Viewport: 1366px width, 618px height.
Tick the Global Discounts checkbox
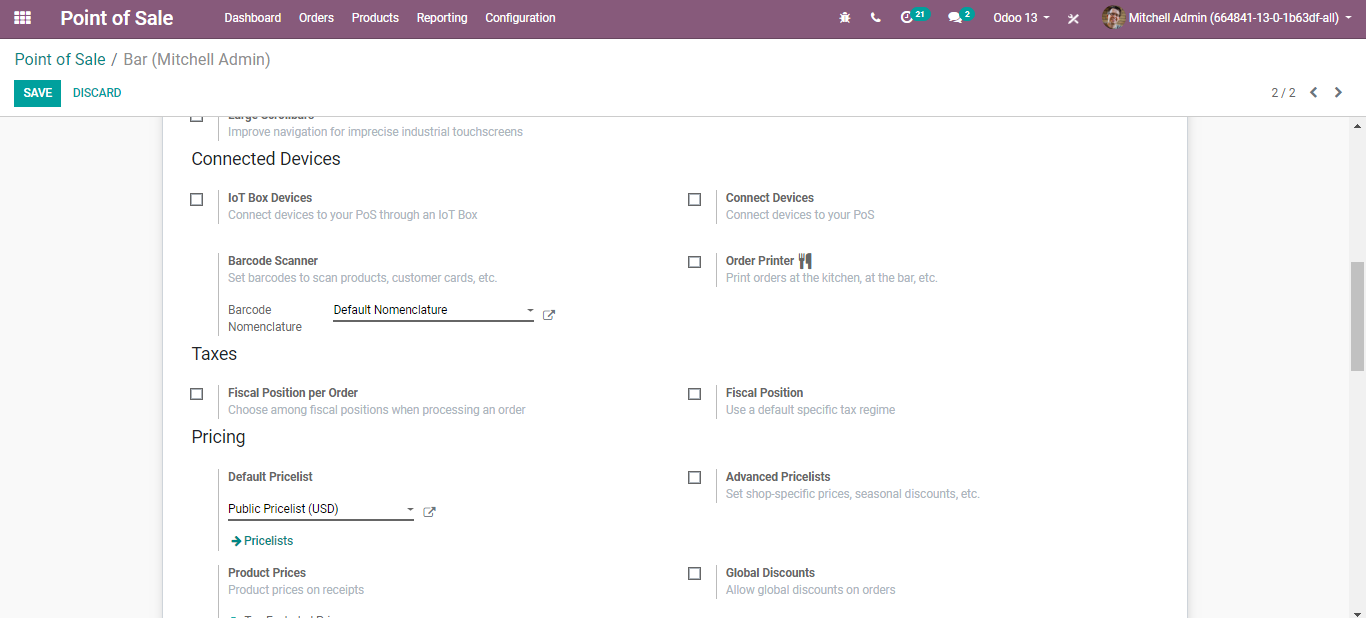coord(695,574)
